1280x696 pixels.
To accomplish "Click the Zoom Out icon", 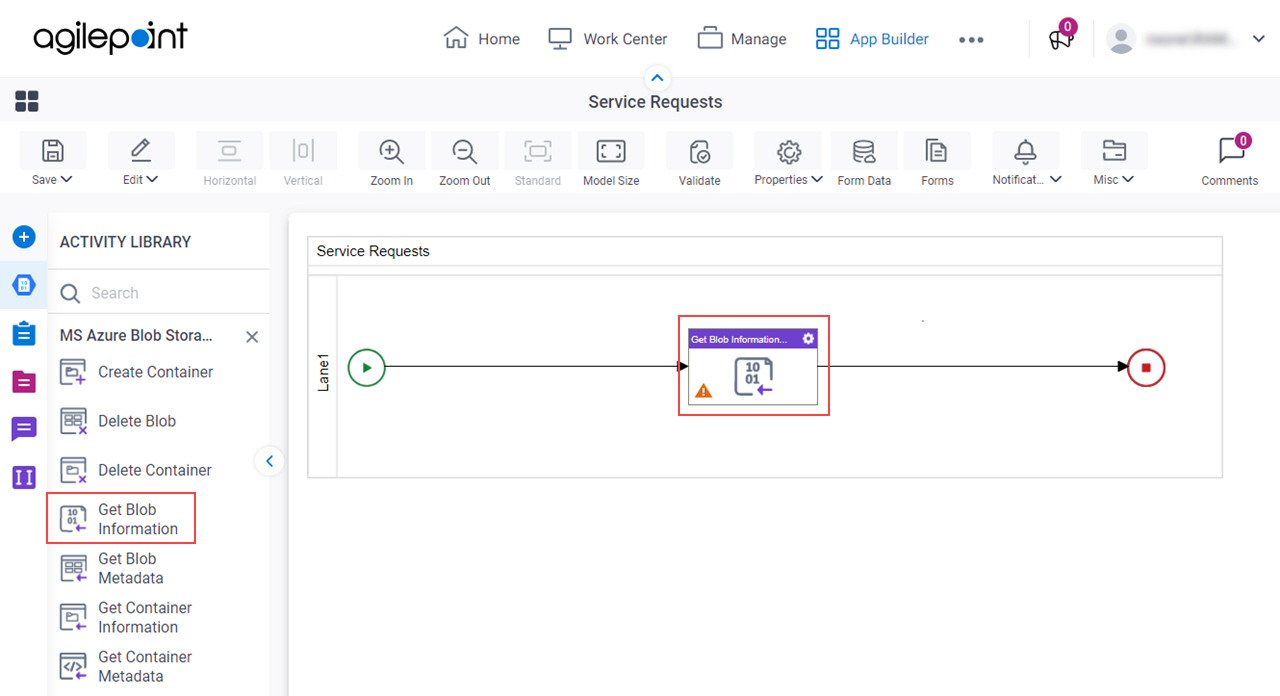I will click(464, 151).
